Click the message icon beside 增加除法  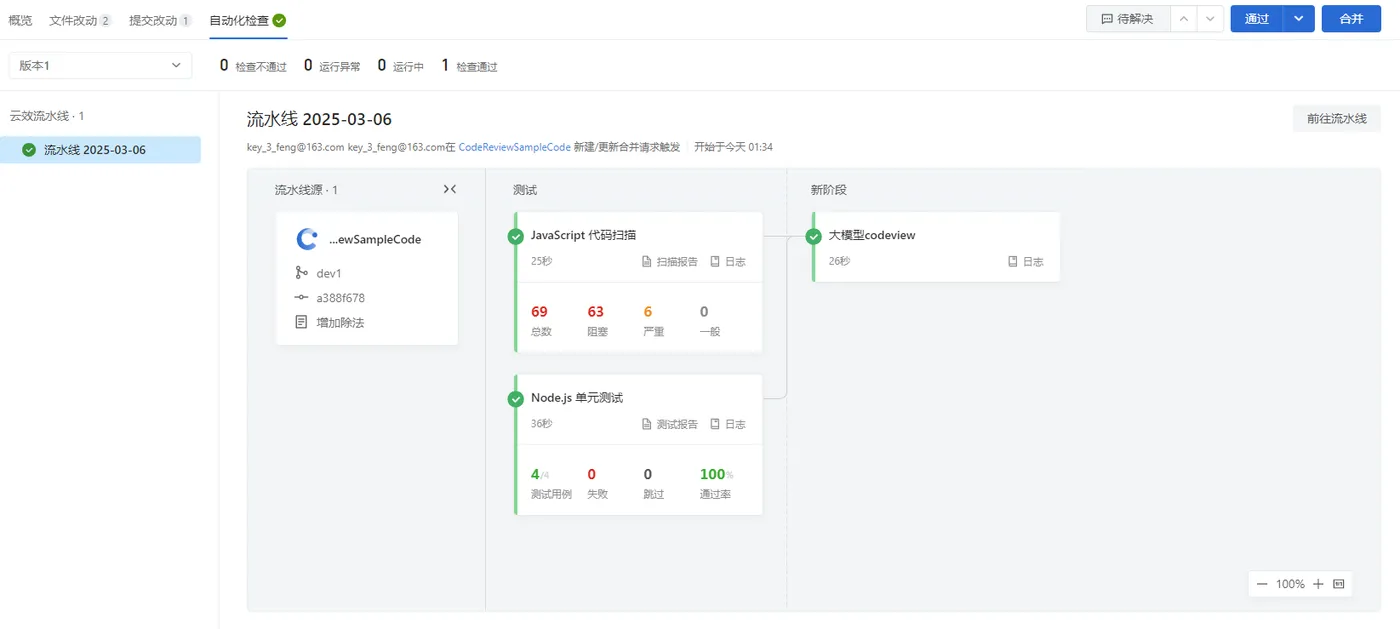pos(301,322)
